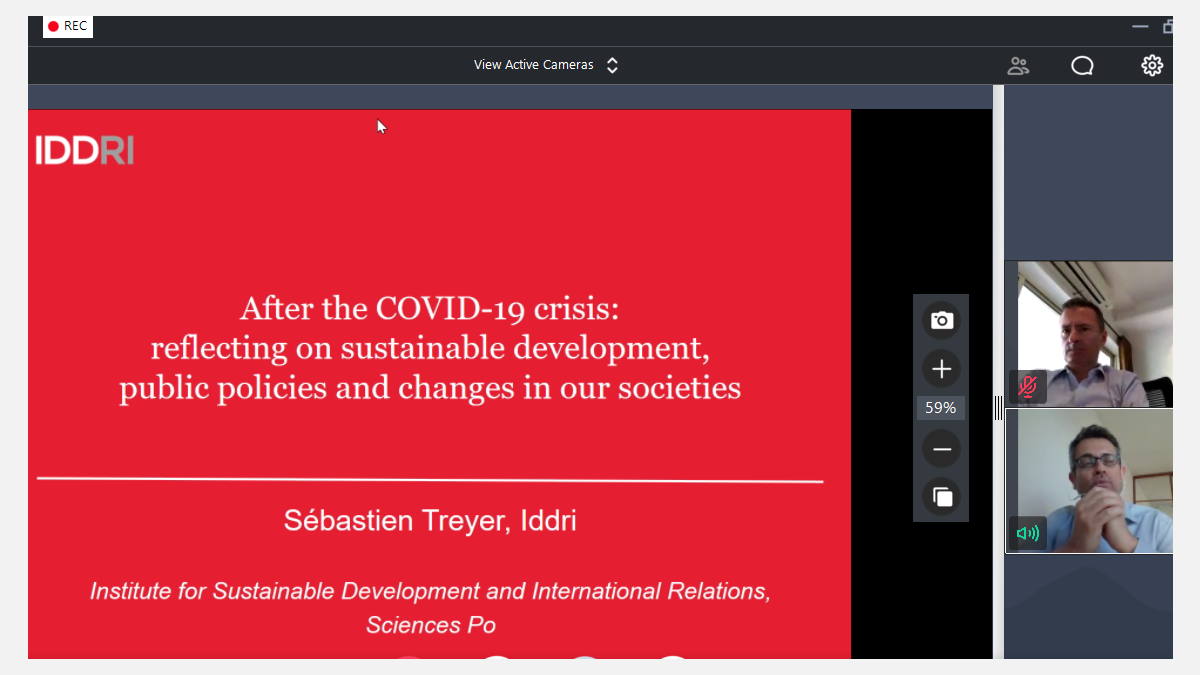The height and width of the screenshot is (675, 1200).
Task: Click the overlapping squares copy icon
Action: click(x=941, y=496)
